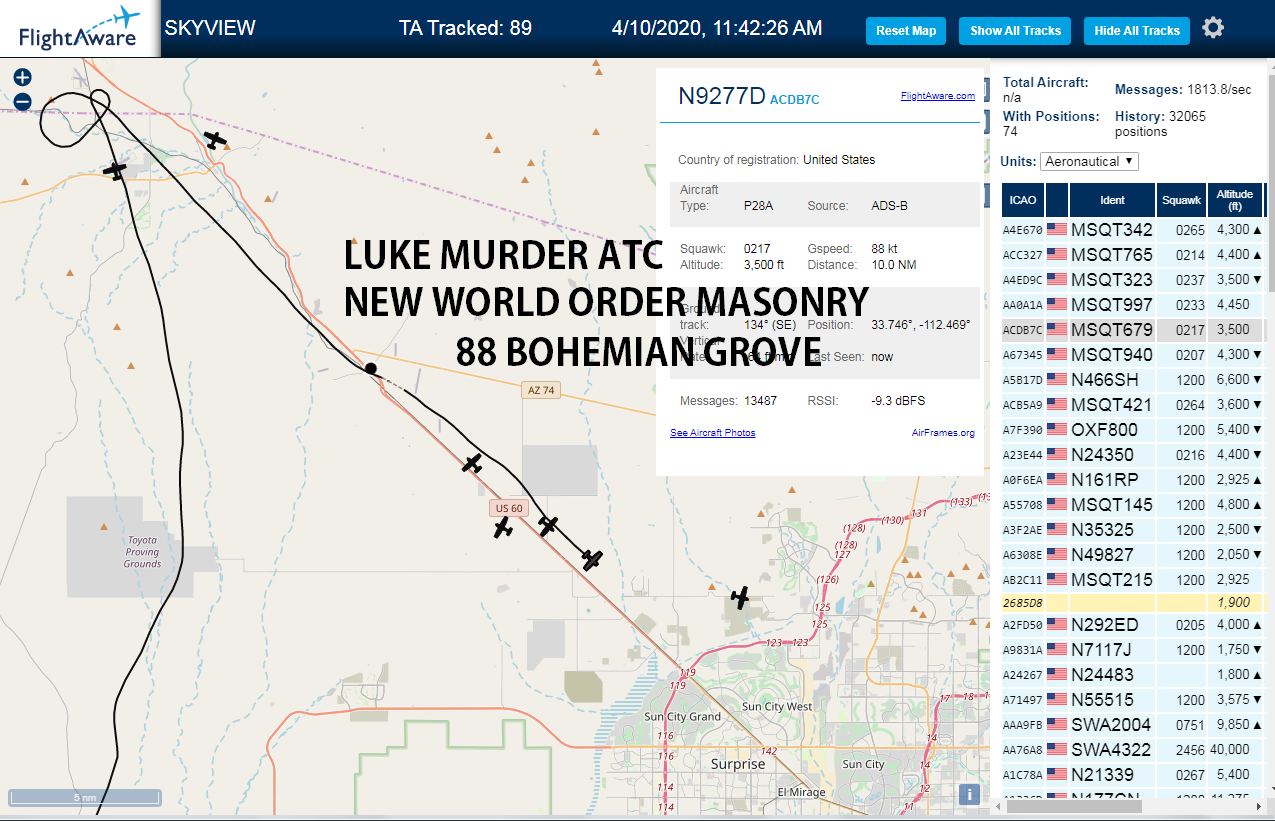Click Show All Tracks

click(1015, 31)
